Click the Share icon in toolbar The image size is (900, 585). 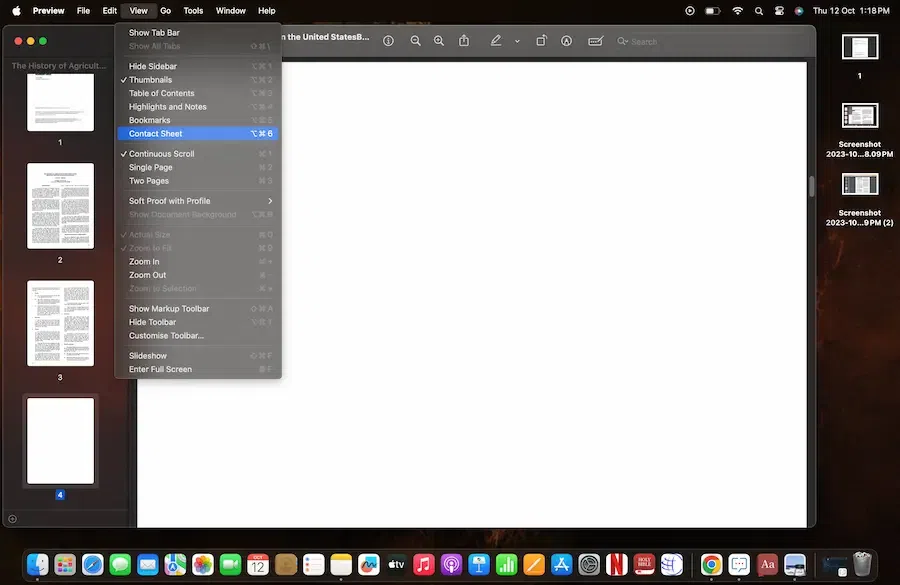(x=464, y=41)
